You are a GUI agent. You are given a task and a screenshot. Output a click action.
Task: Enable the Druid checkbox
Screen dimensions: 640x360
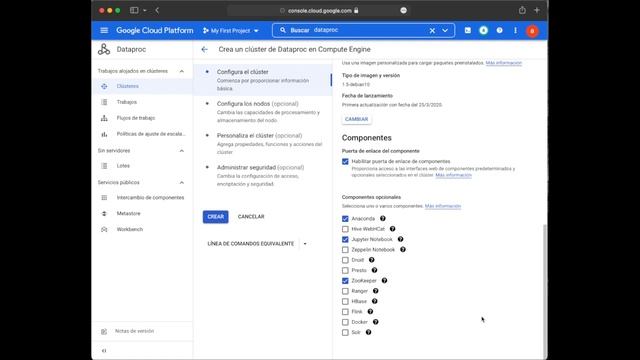click(x=345, y=260)
